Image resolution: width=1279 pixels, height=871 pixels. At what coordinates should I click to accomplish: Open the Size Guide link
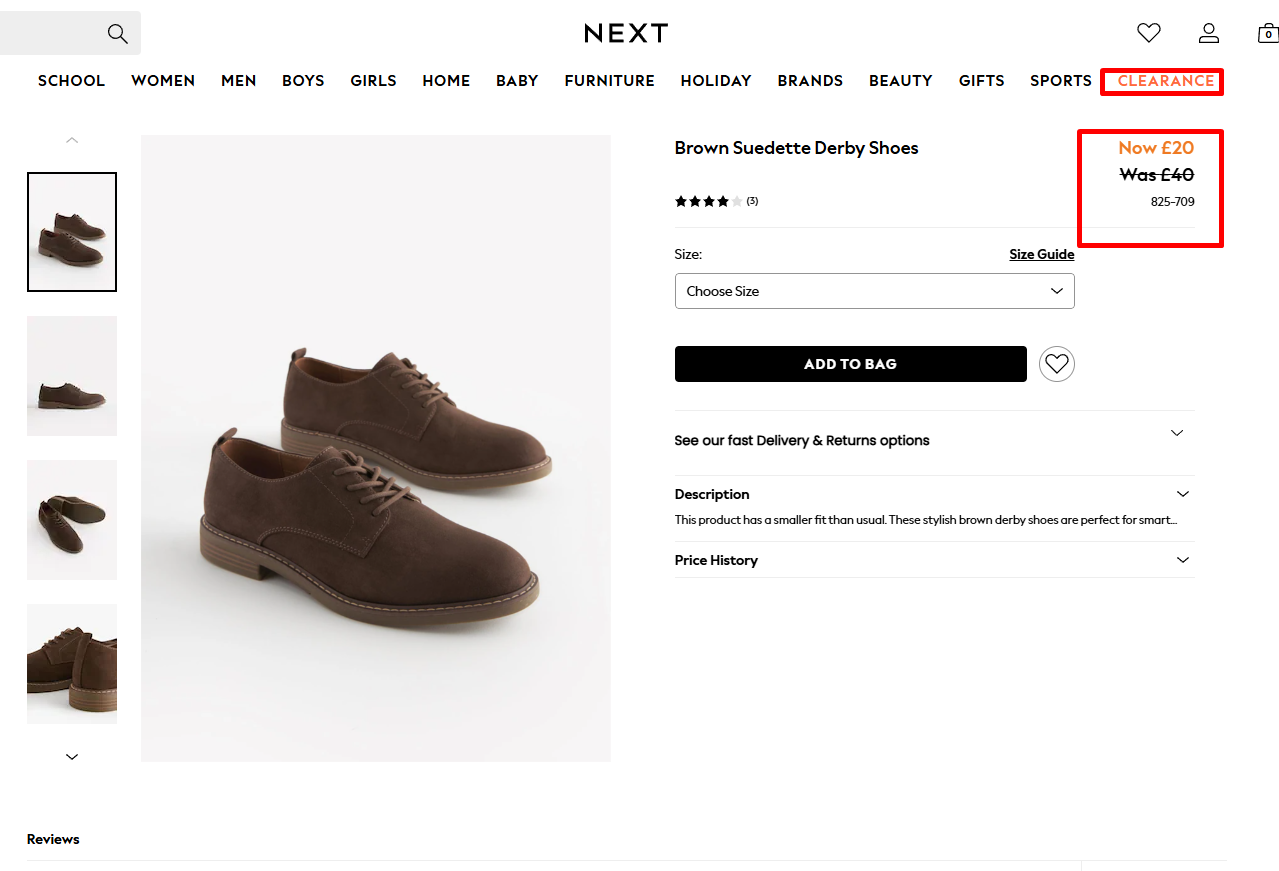pos(1041,254)
